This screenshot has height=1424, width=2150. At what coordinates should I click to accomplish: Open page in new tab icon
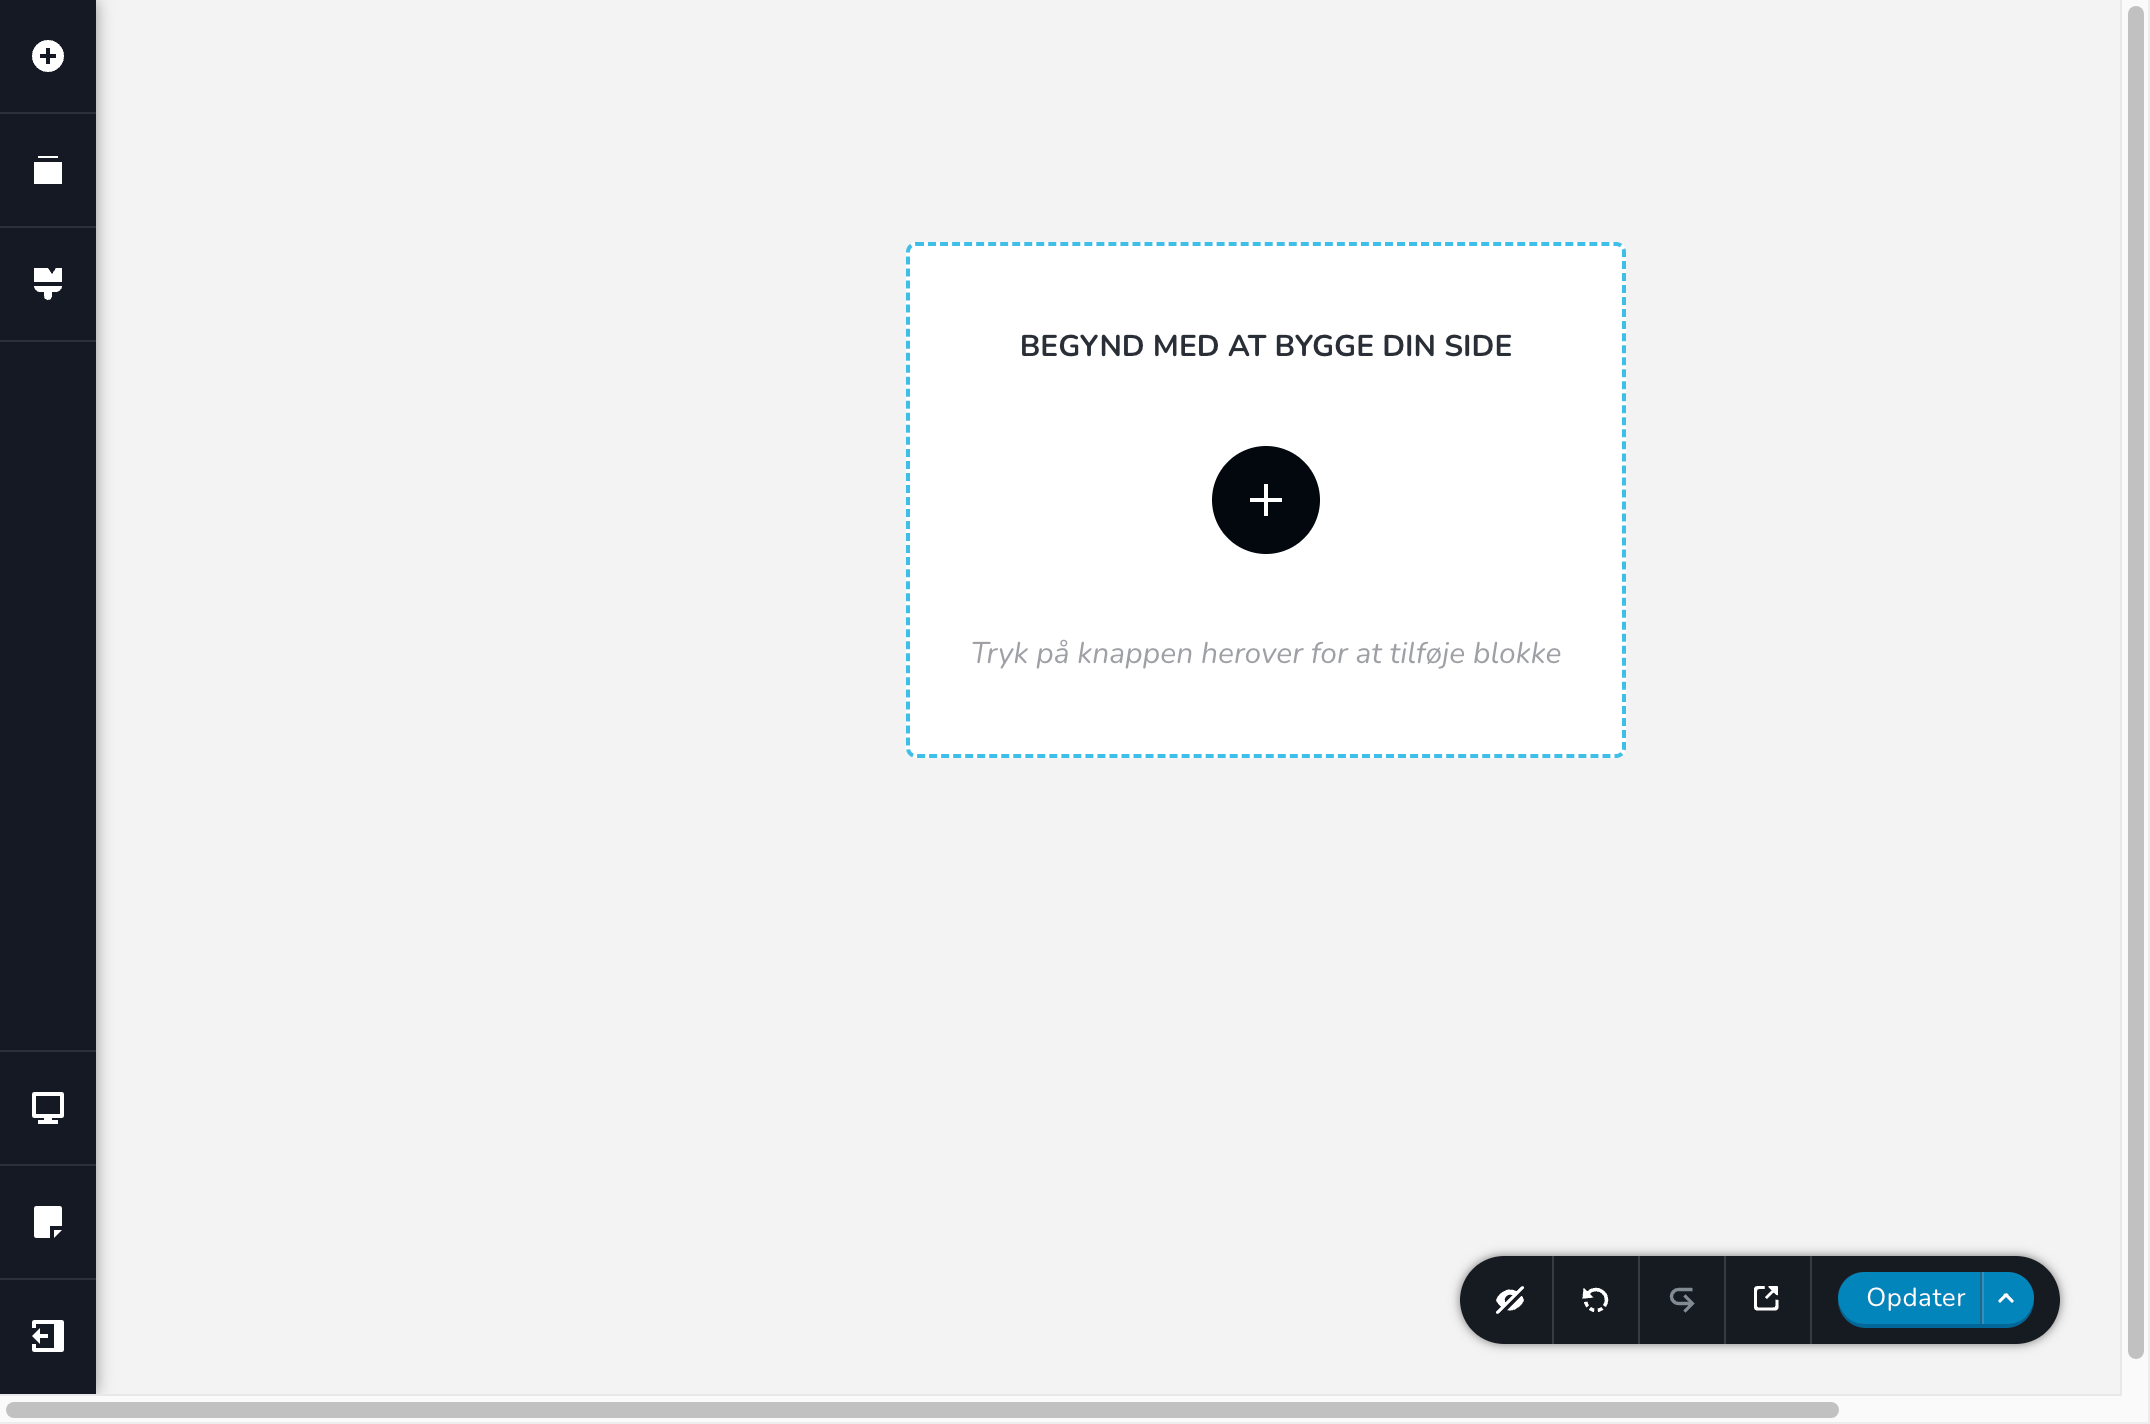[x=1767, y=1299]
